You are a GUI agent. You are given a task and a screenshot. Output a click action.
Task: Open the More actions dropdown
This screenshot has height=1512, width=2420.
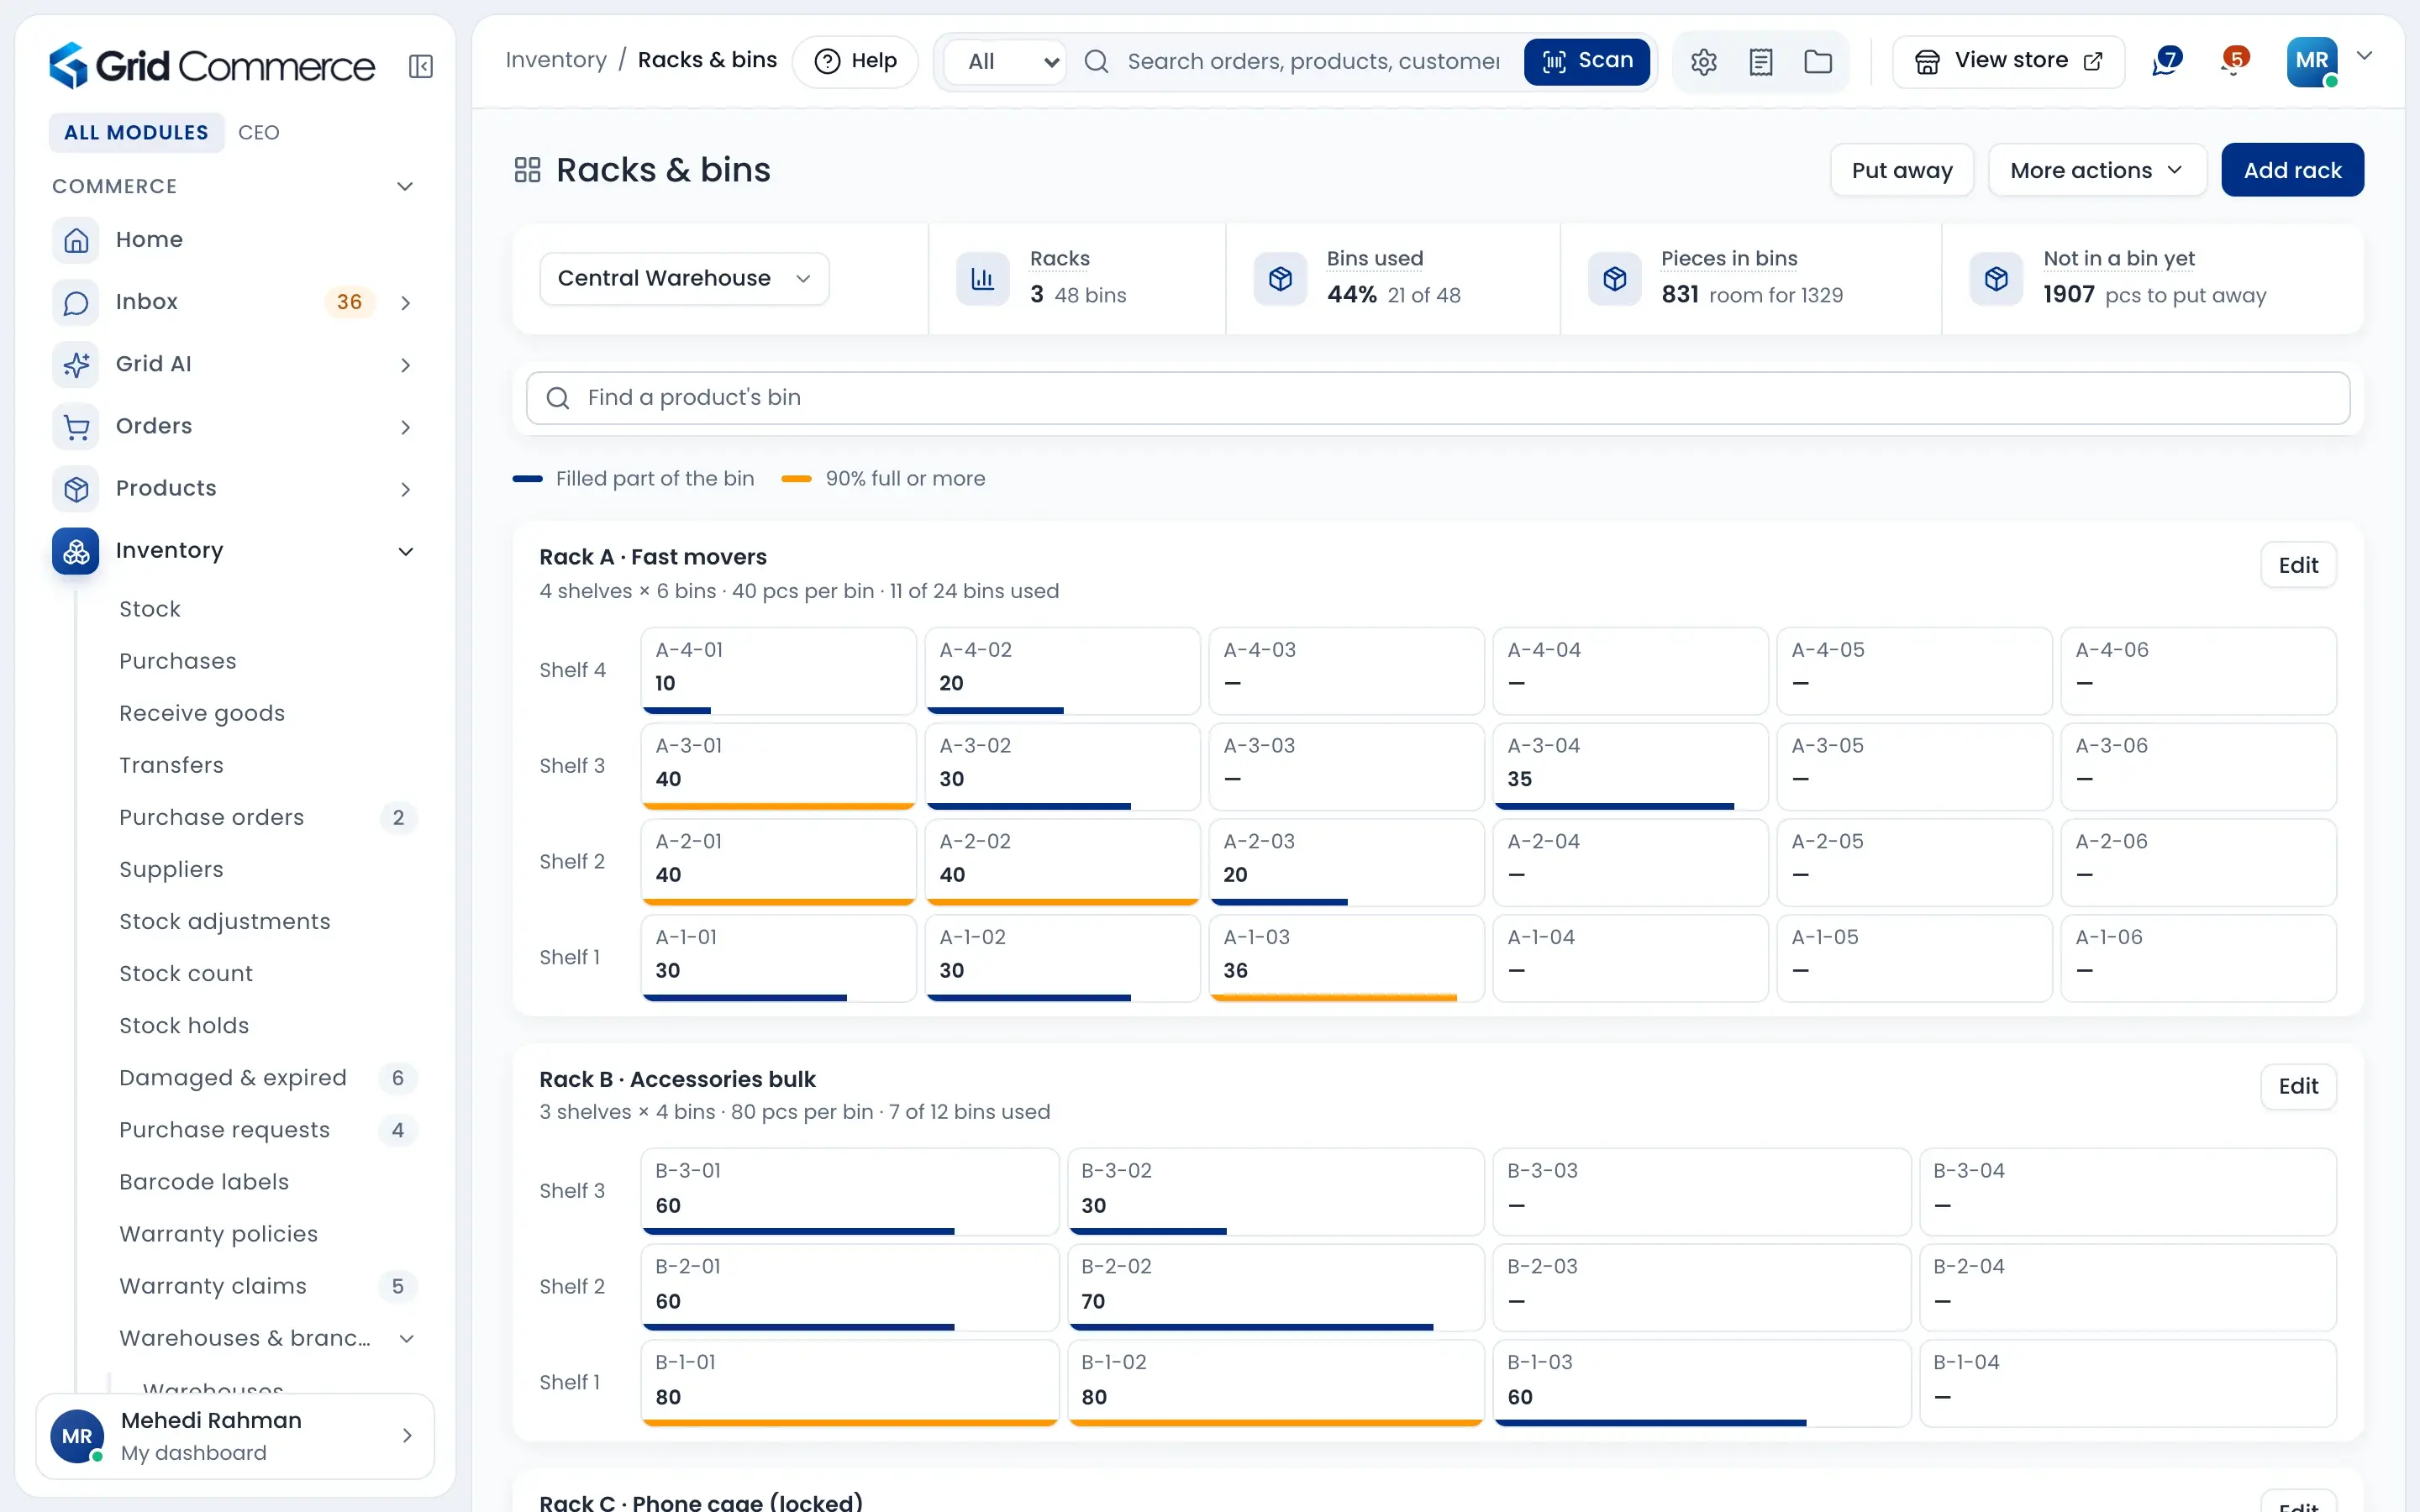pos(2097,170)
